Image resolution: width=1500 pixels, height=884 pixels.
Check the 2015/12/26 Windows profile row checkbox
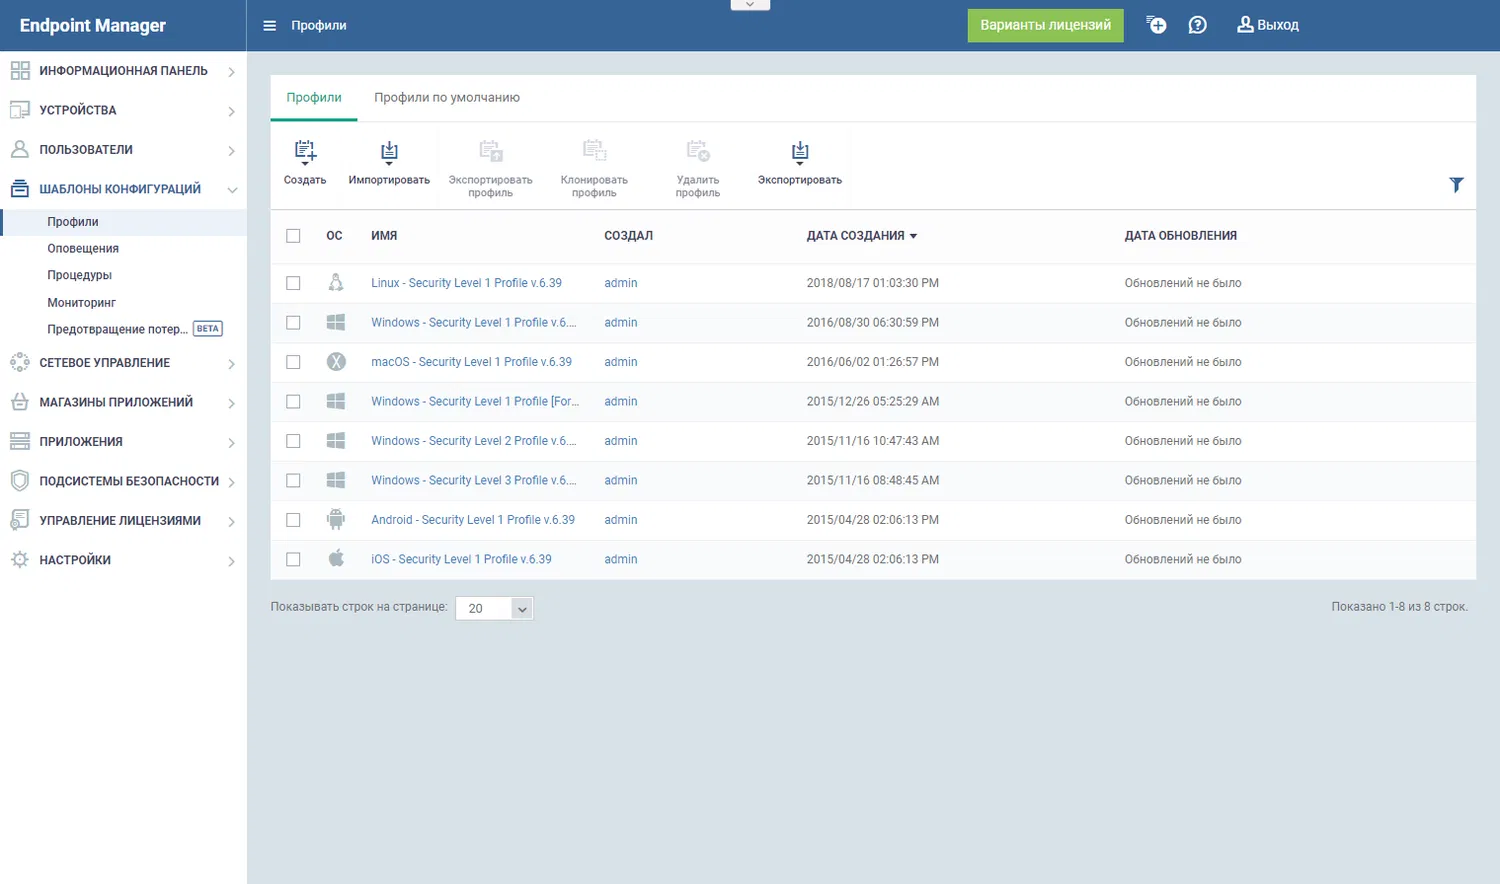pos(293,402)
